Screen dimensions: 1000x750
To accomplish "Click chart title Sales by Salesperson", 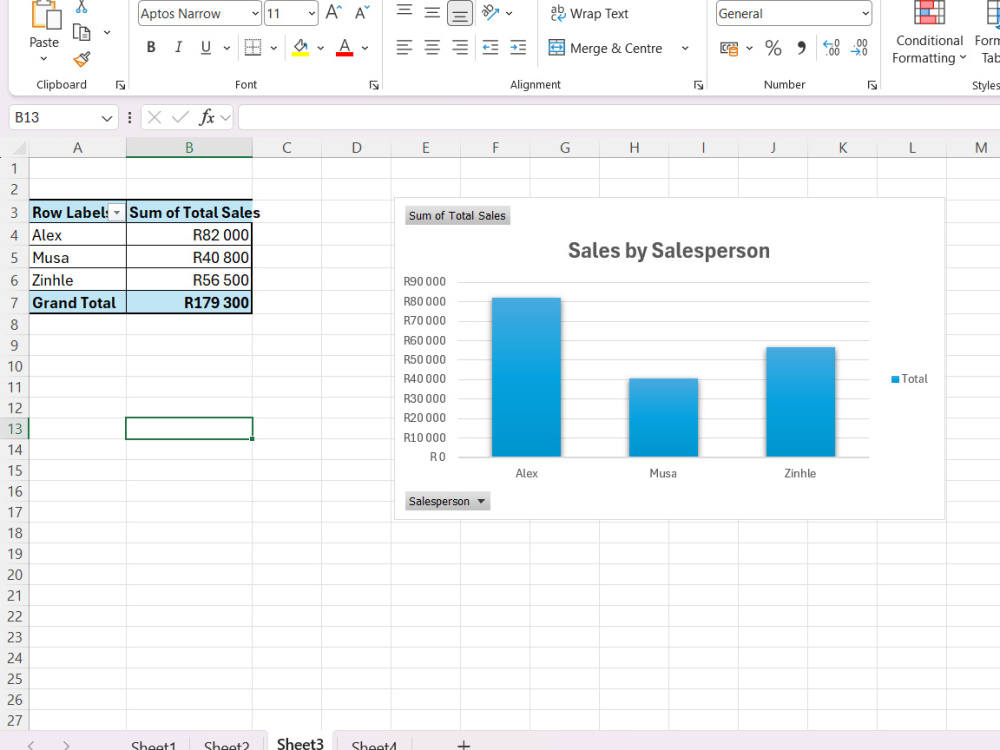I will point(668,251).
